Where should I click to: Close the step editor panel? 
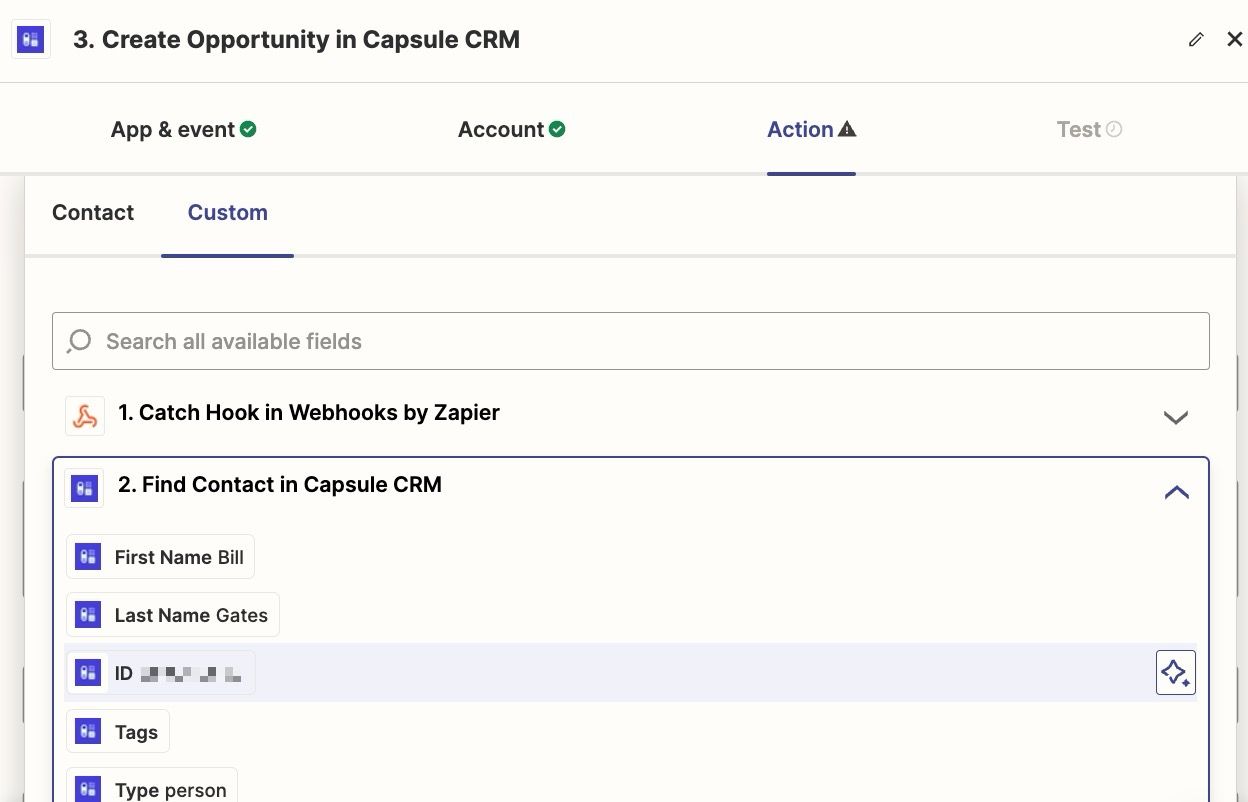[x=1235, y=40]
